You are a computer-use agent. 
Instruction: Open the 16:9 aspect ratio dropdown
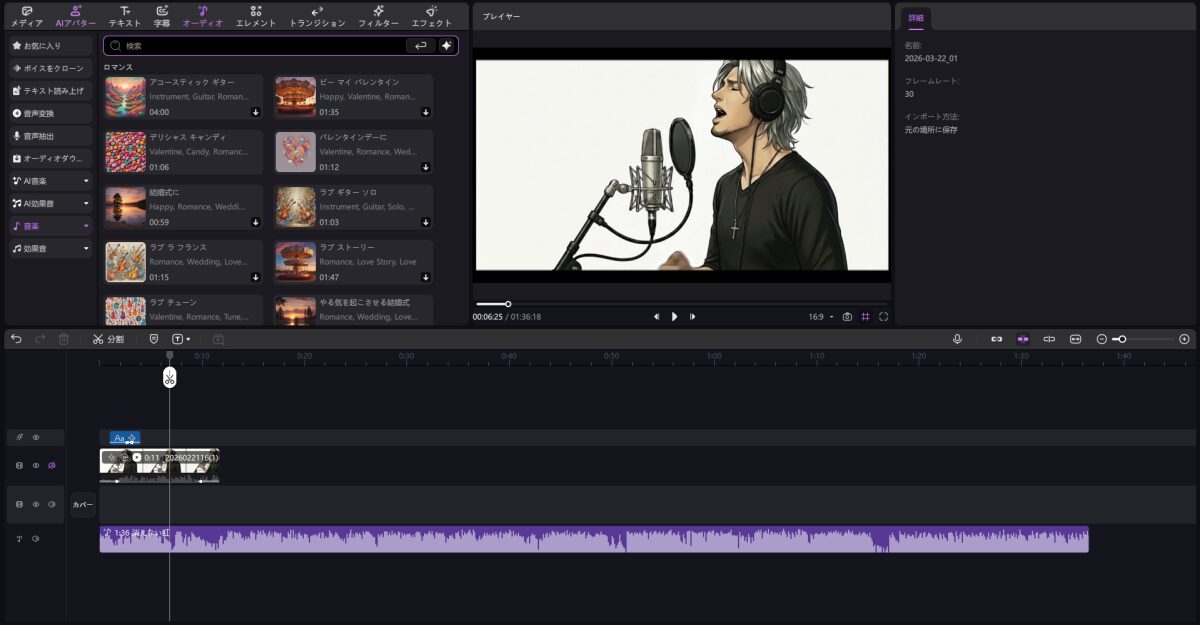tap(820, 317)
